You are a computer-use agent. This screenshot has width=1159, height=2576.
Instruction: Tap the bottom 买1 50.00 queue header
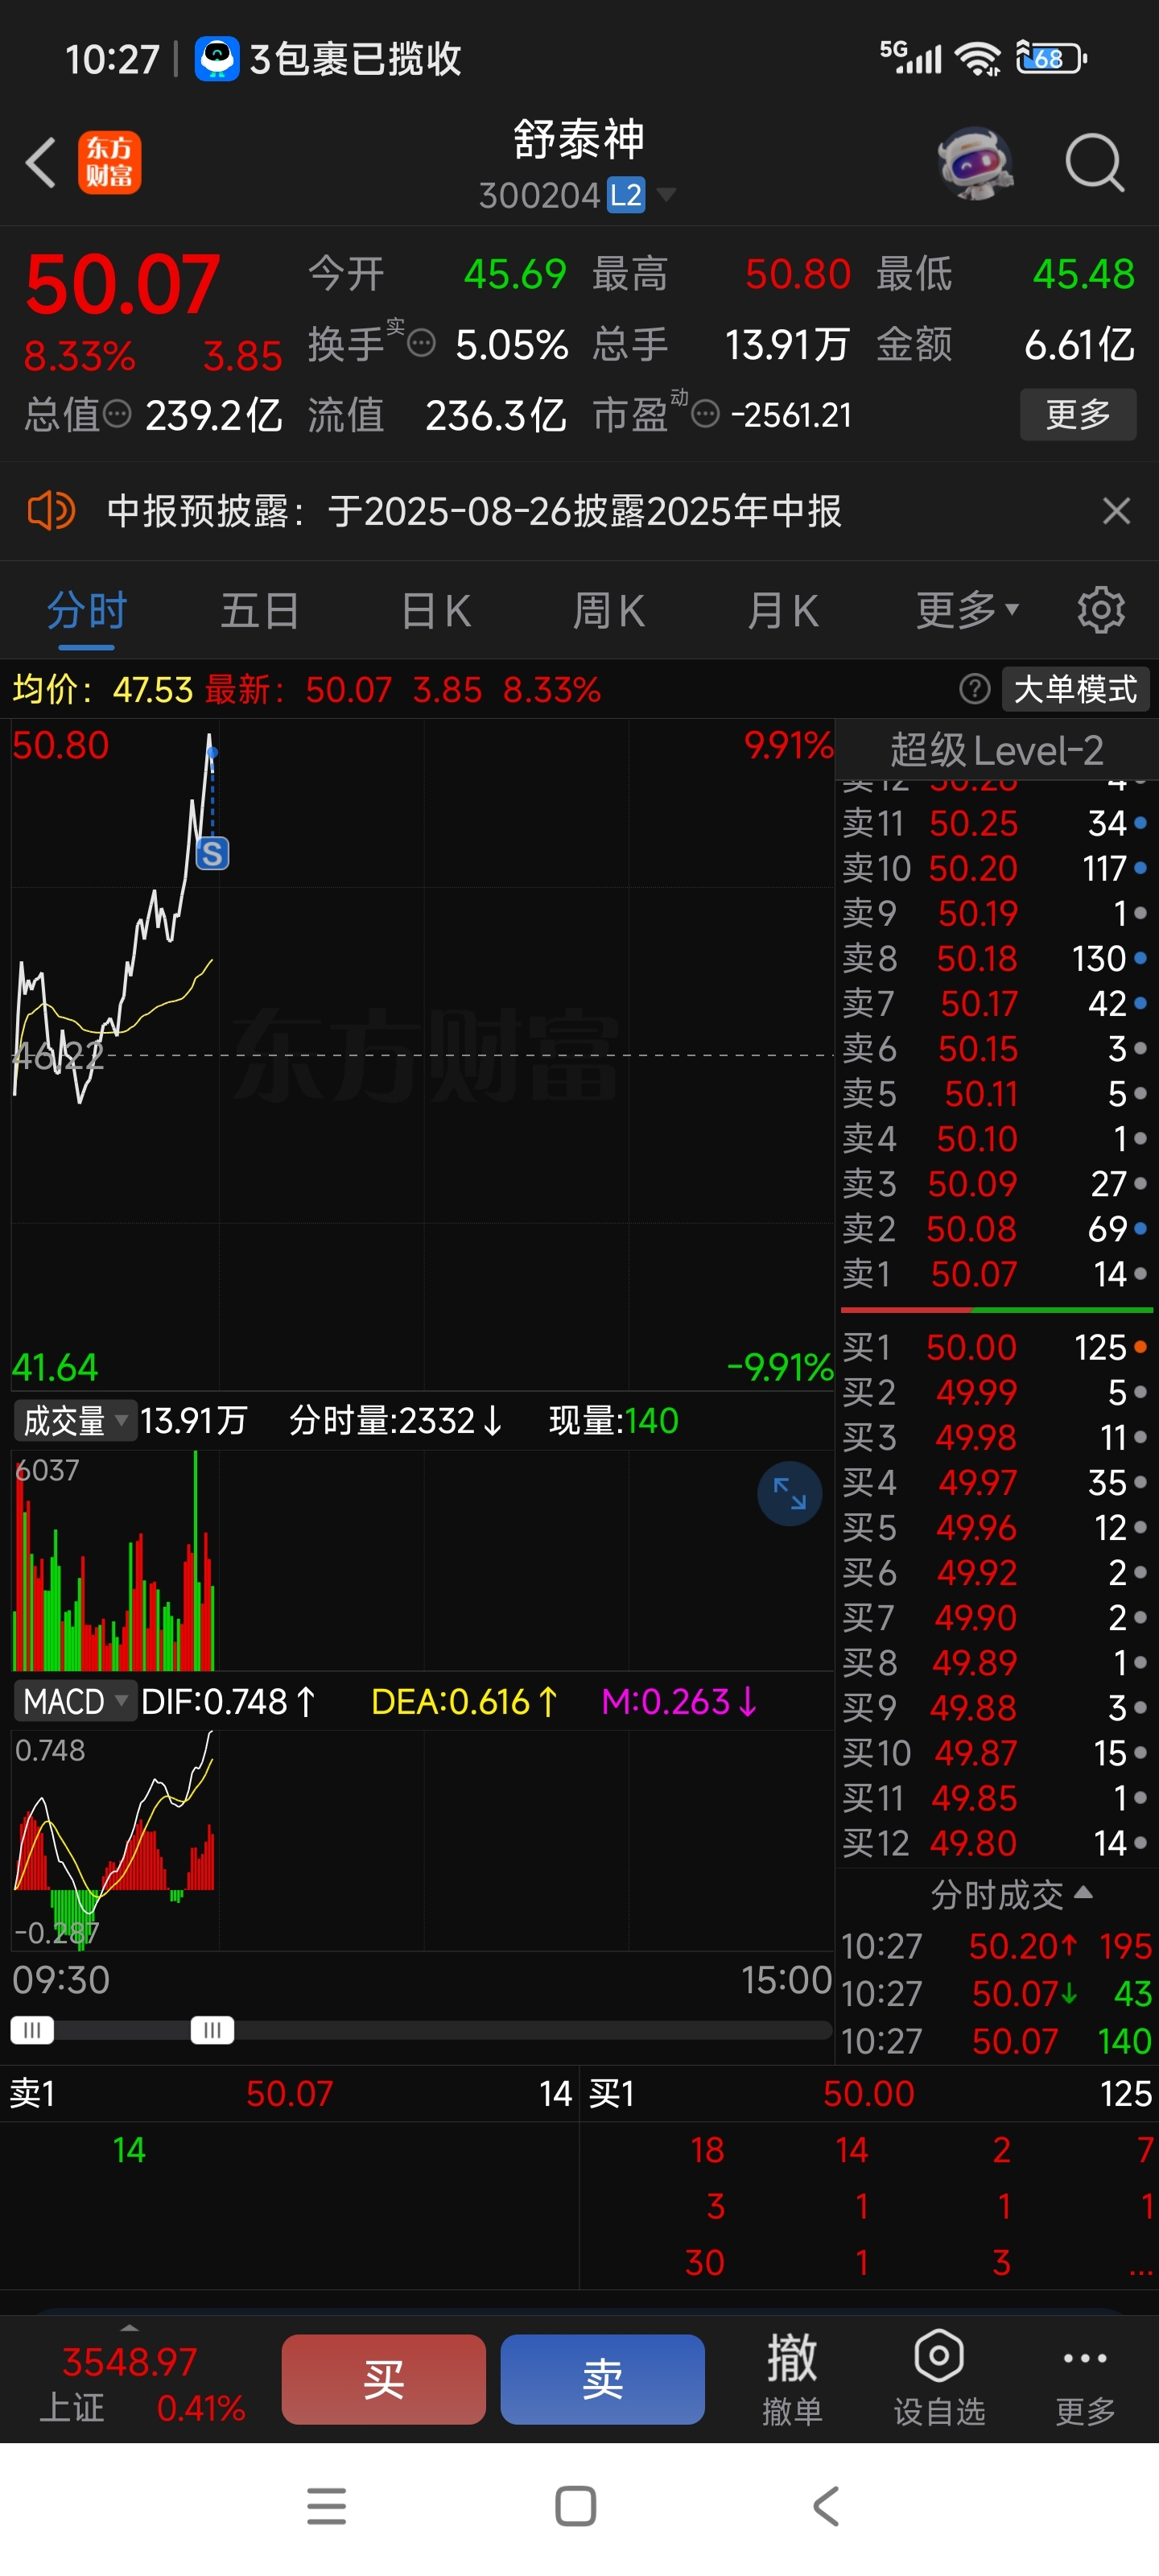868,2093
